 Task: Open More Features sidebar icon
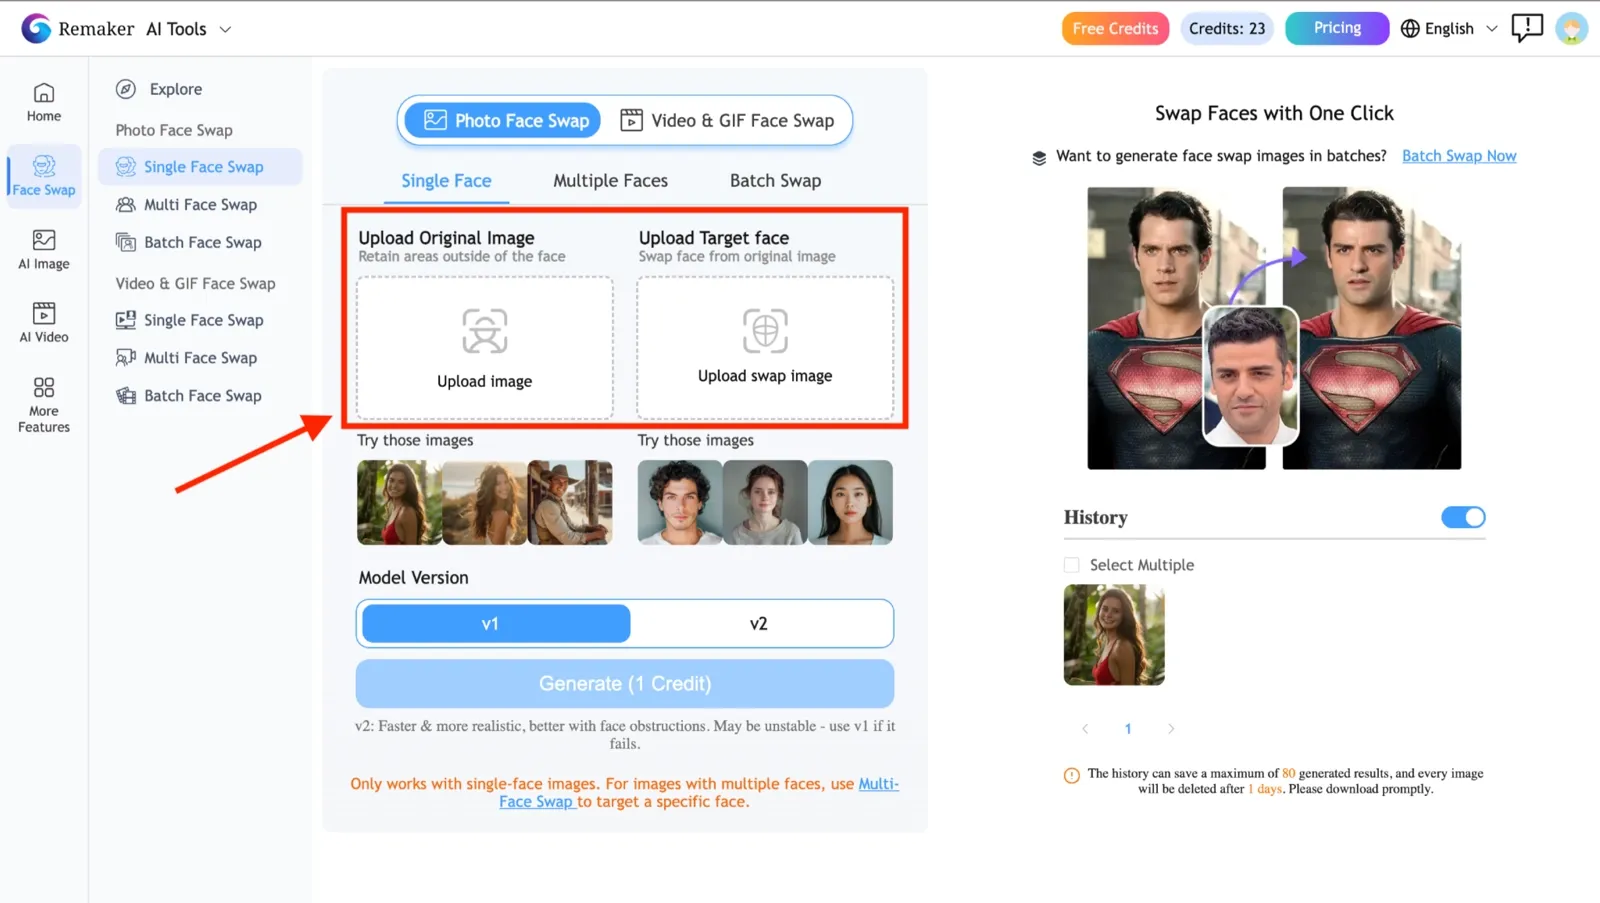pos(44,405)
